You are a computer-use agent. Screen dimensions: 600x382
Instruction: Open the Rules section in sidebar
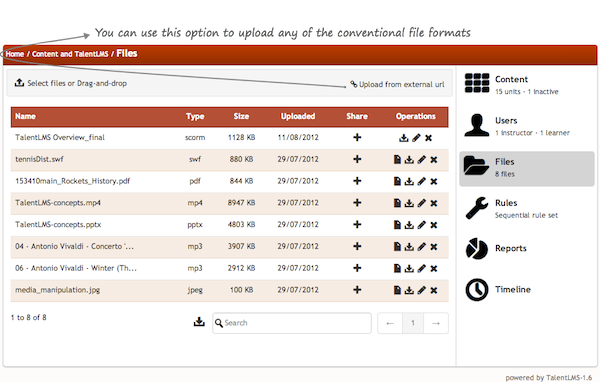(527, 208)
